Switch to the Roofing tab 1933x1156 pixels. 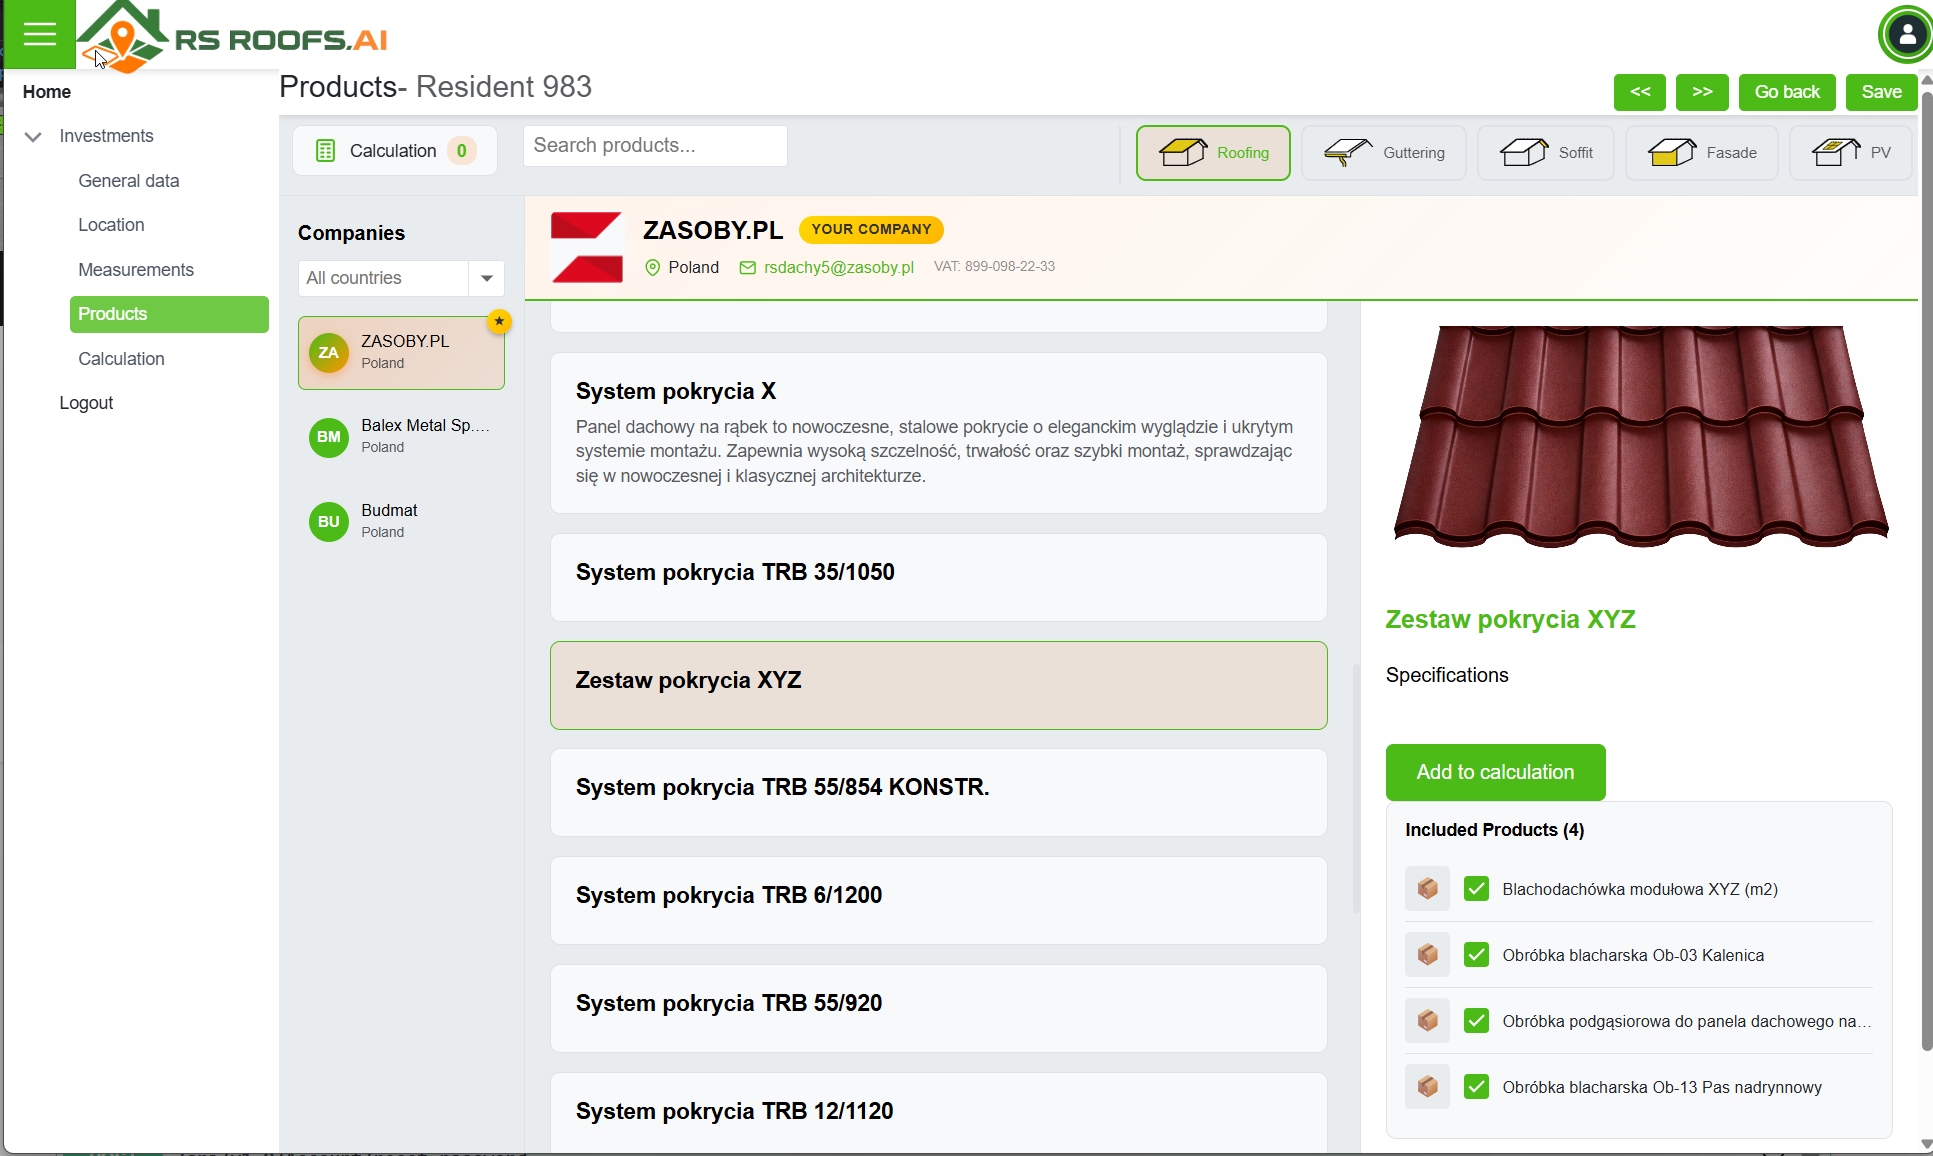pos(1213,152)
